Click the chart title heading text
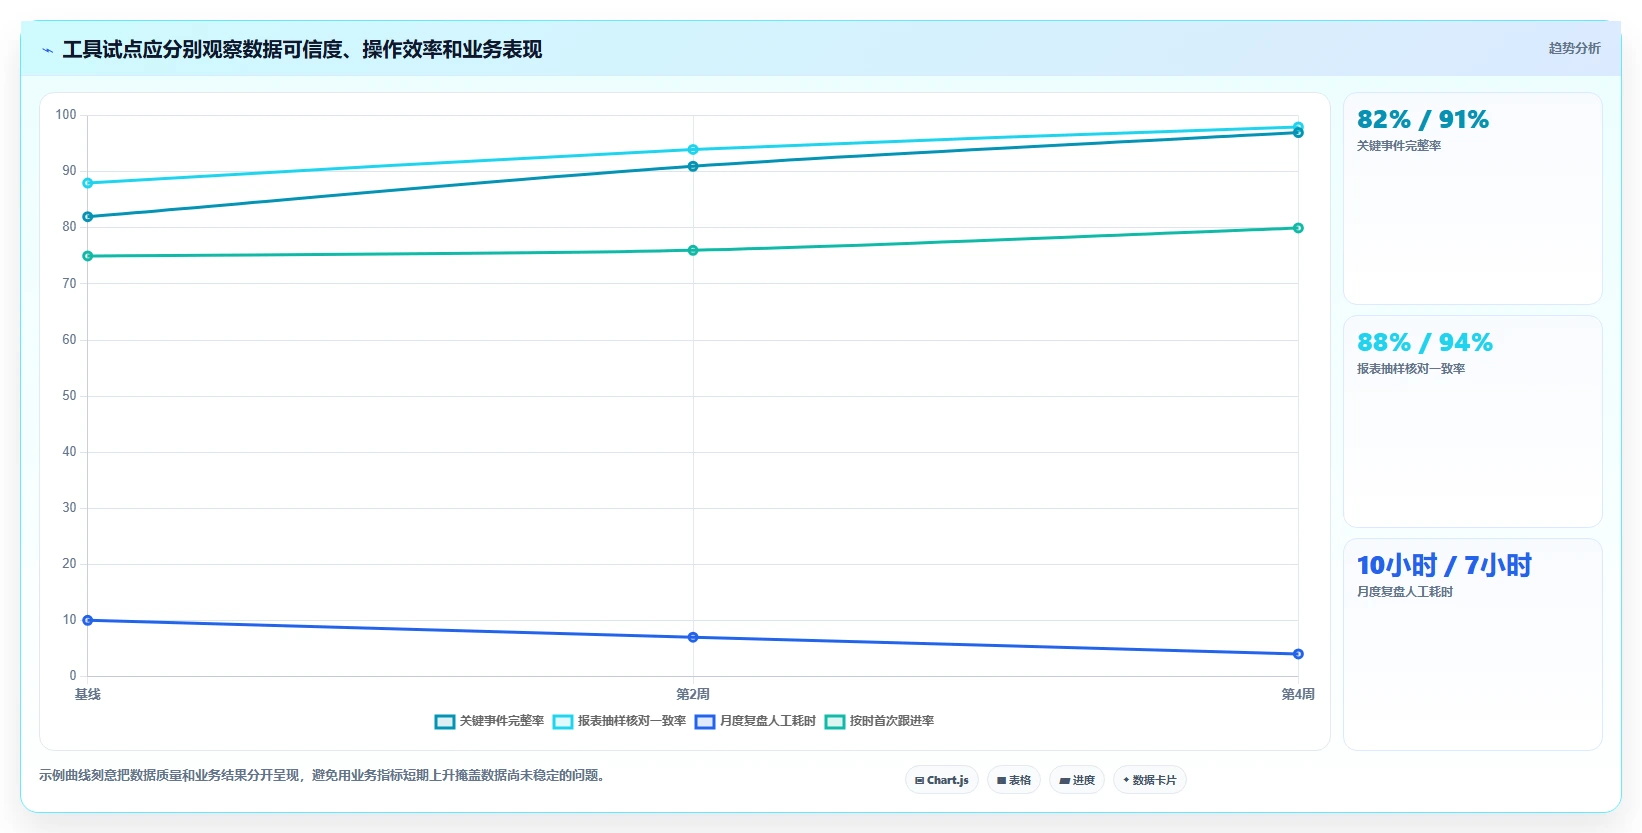 [x=302, y=50]
